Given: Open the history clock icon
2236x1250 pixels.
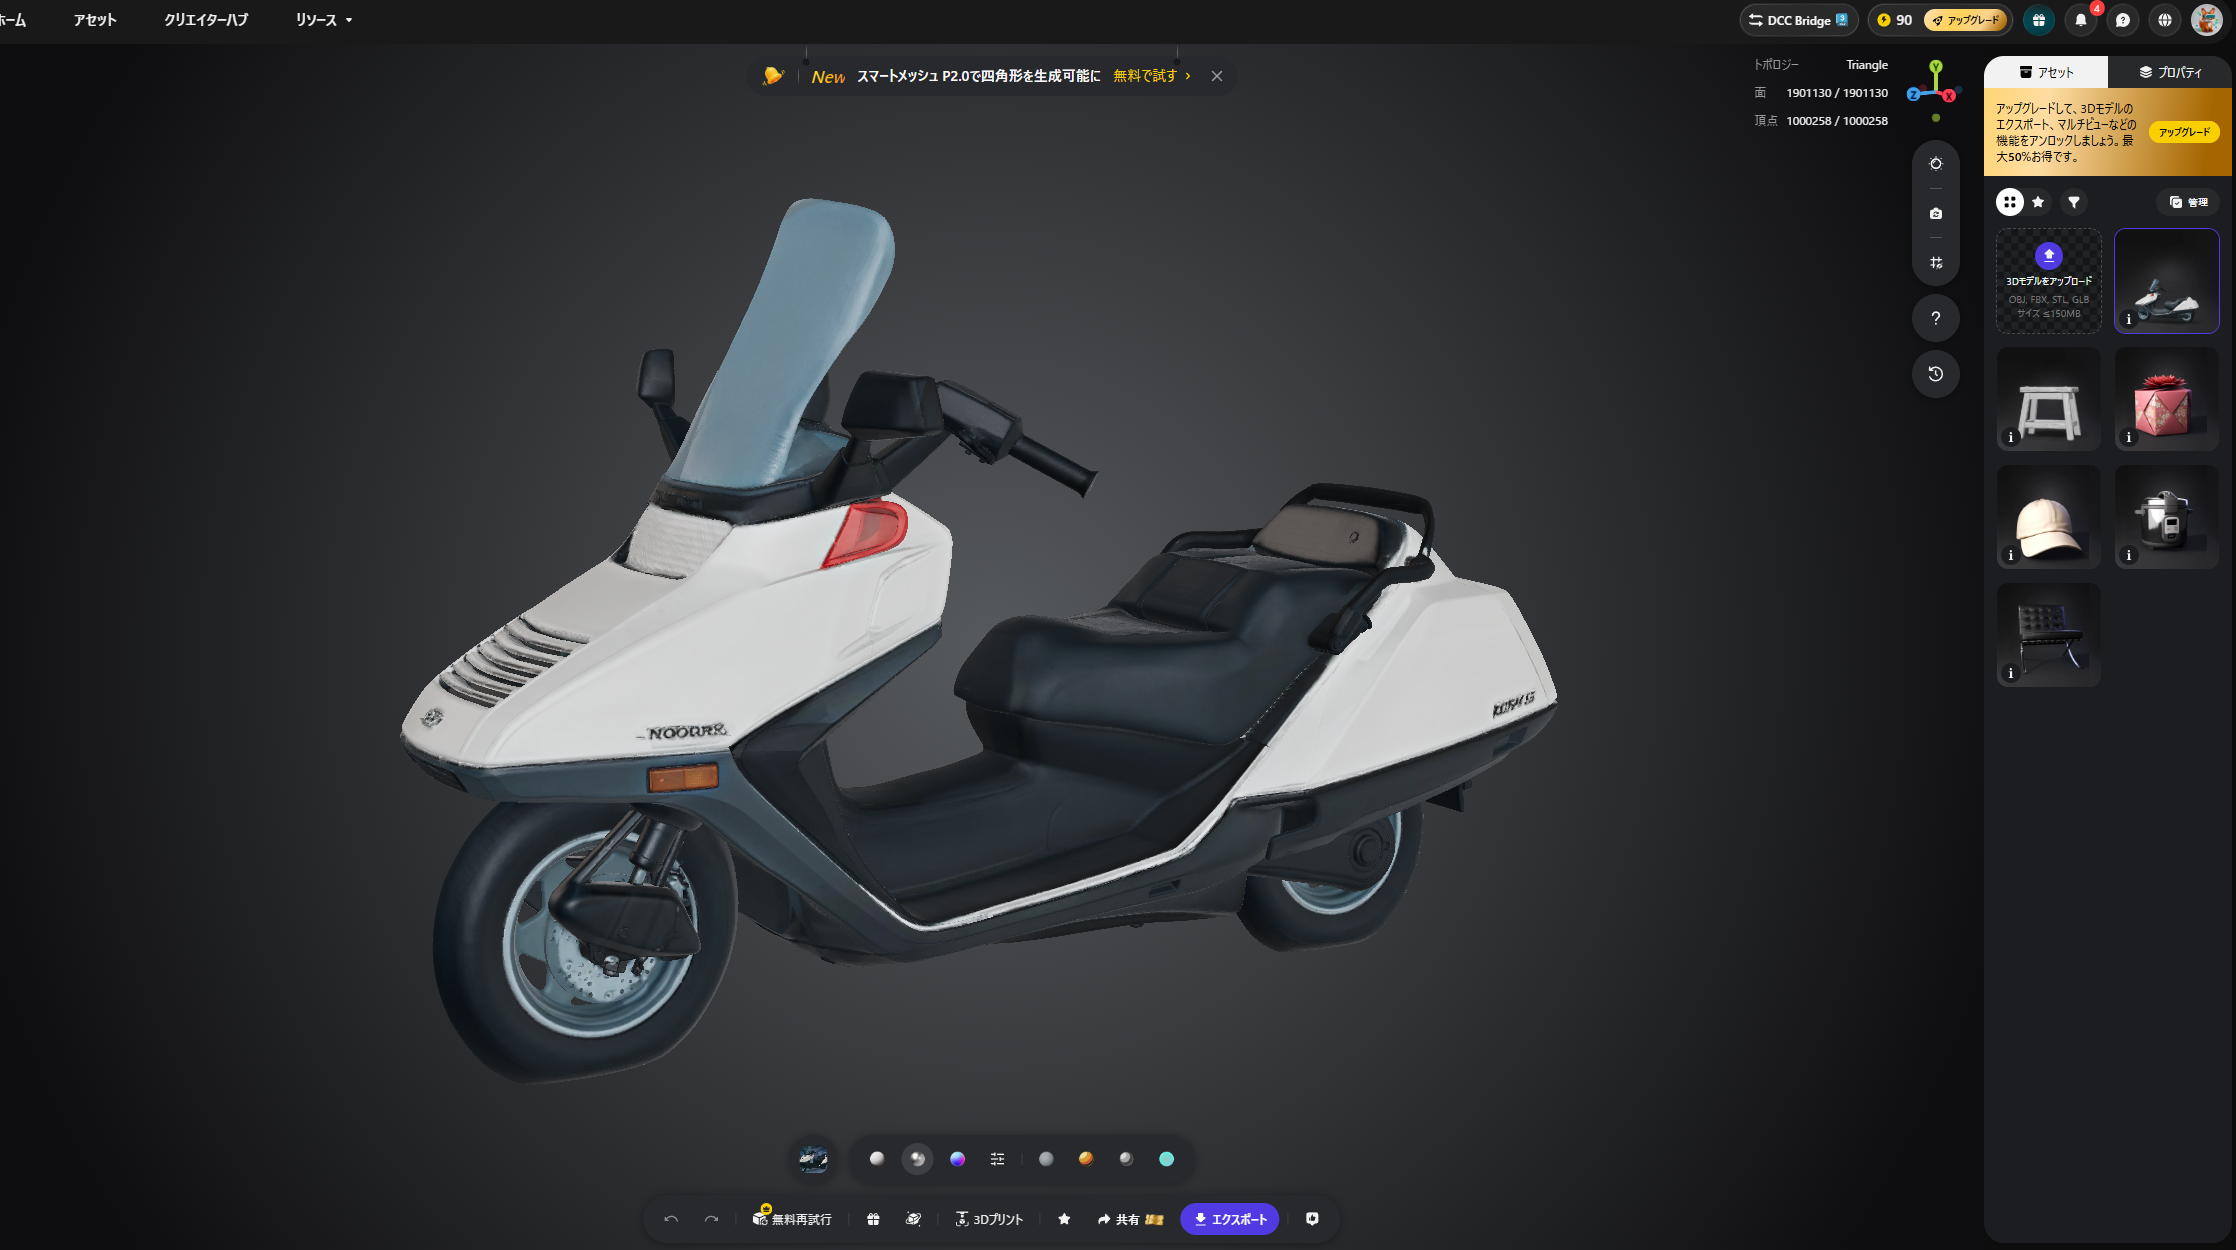Looking at the screenshot, I should (1936, 374).
